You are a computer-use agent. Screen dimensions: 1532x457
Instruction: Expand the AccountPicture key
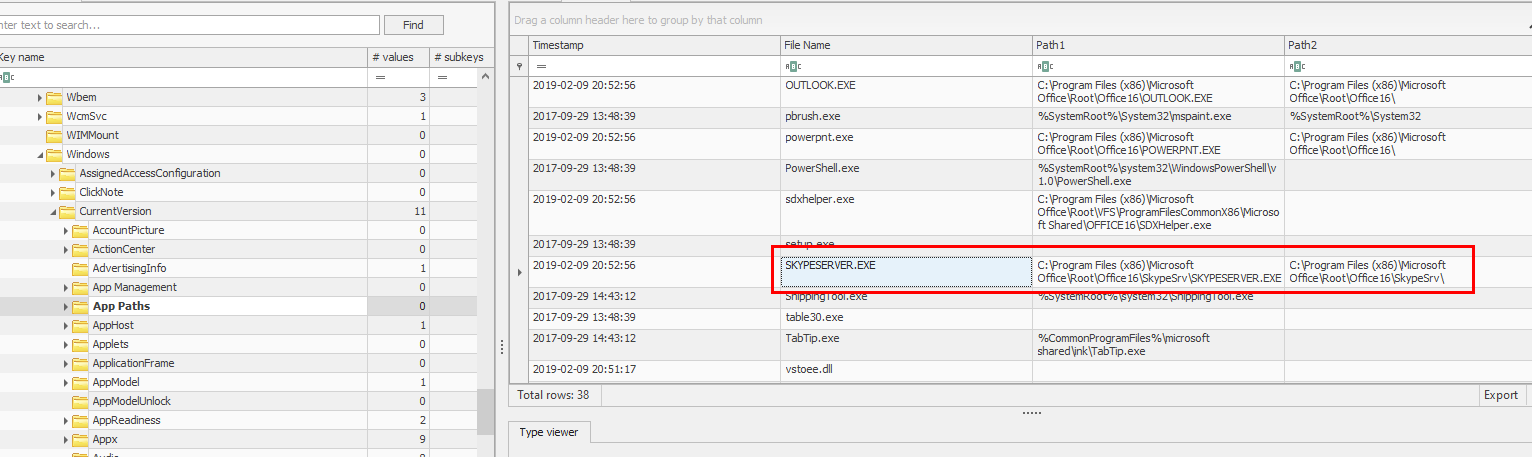(66, 230)
